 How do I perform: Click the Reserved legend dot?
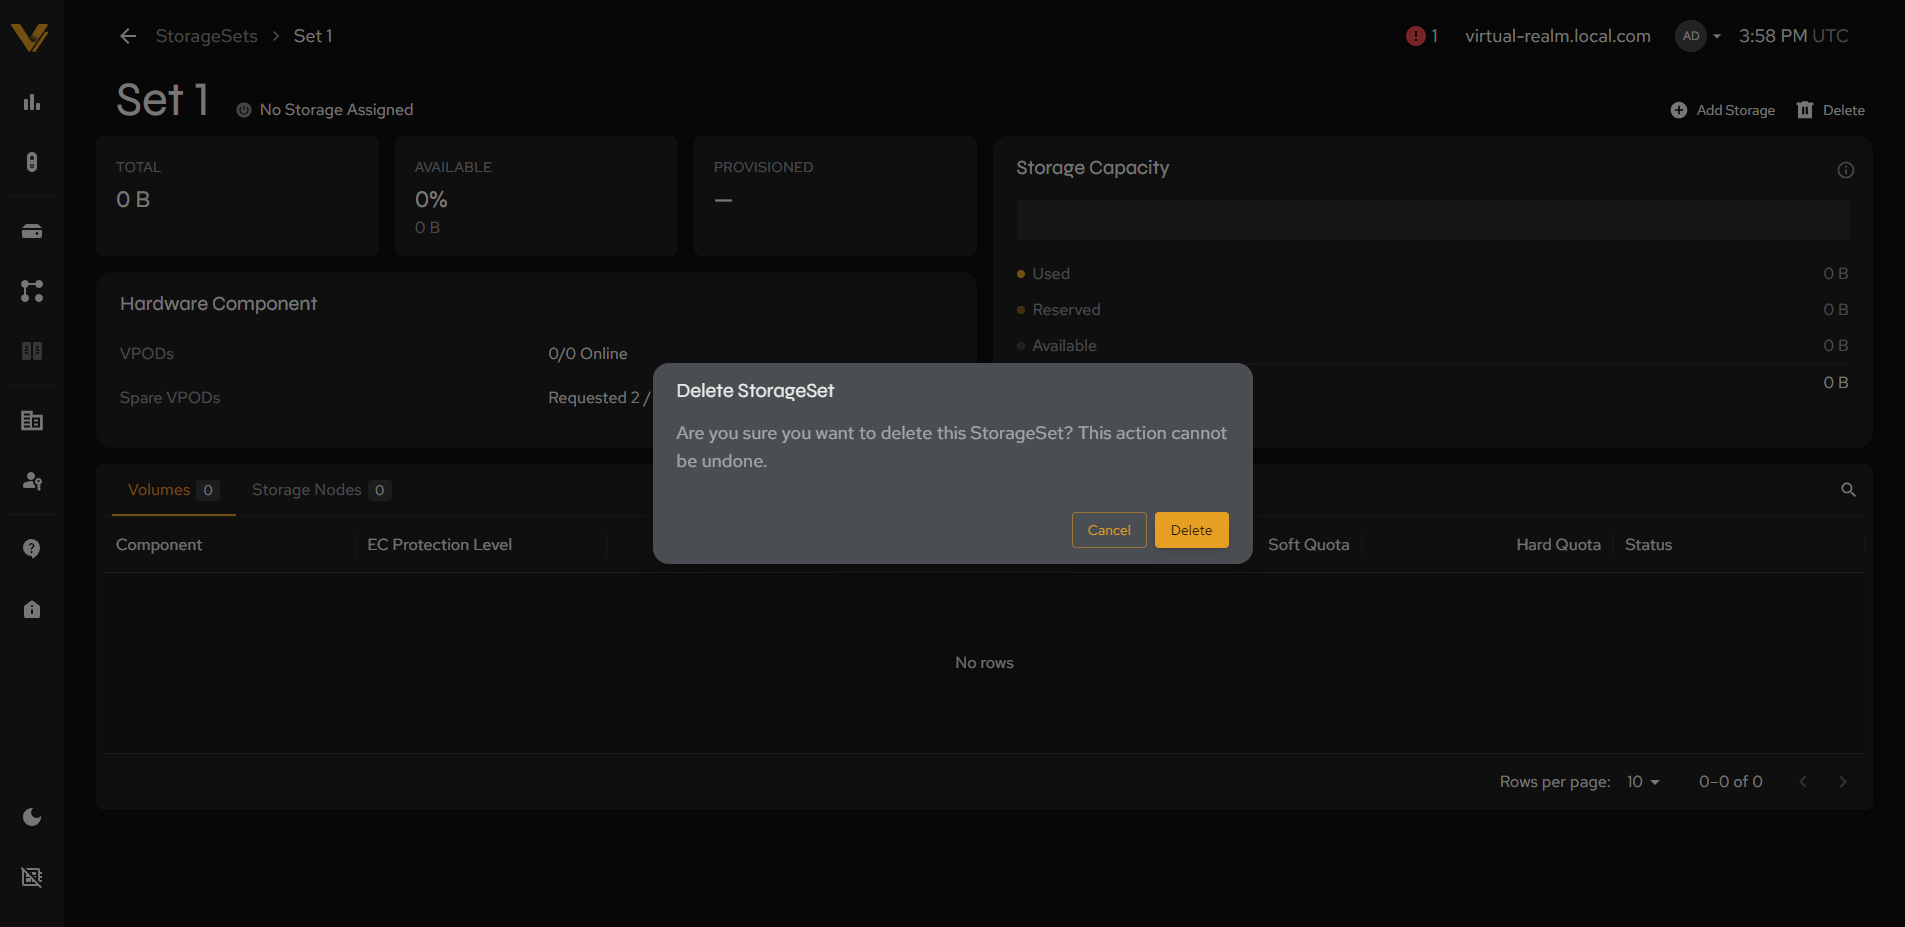coord(1021,310)
